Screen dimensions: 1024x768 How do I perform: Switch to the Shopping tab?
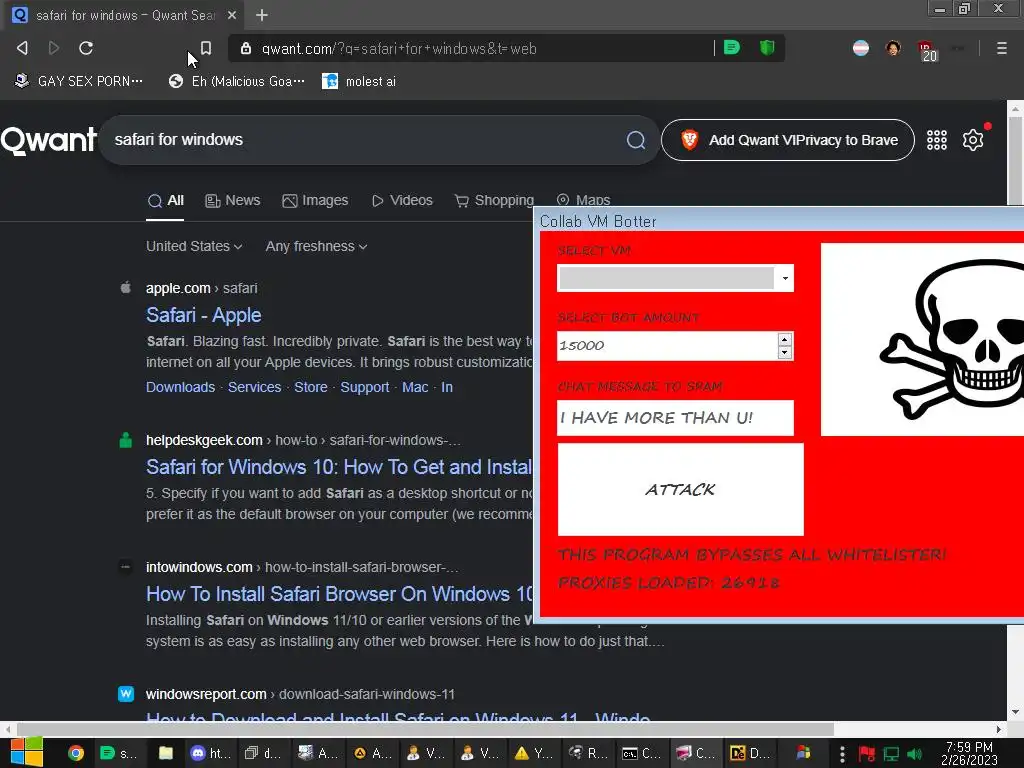point(494,200)
